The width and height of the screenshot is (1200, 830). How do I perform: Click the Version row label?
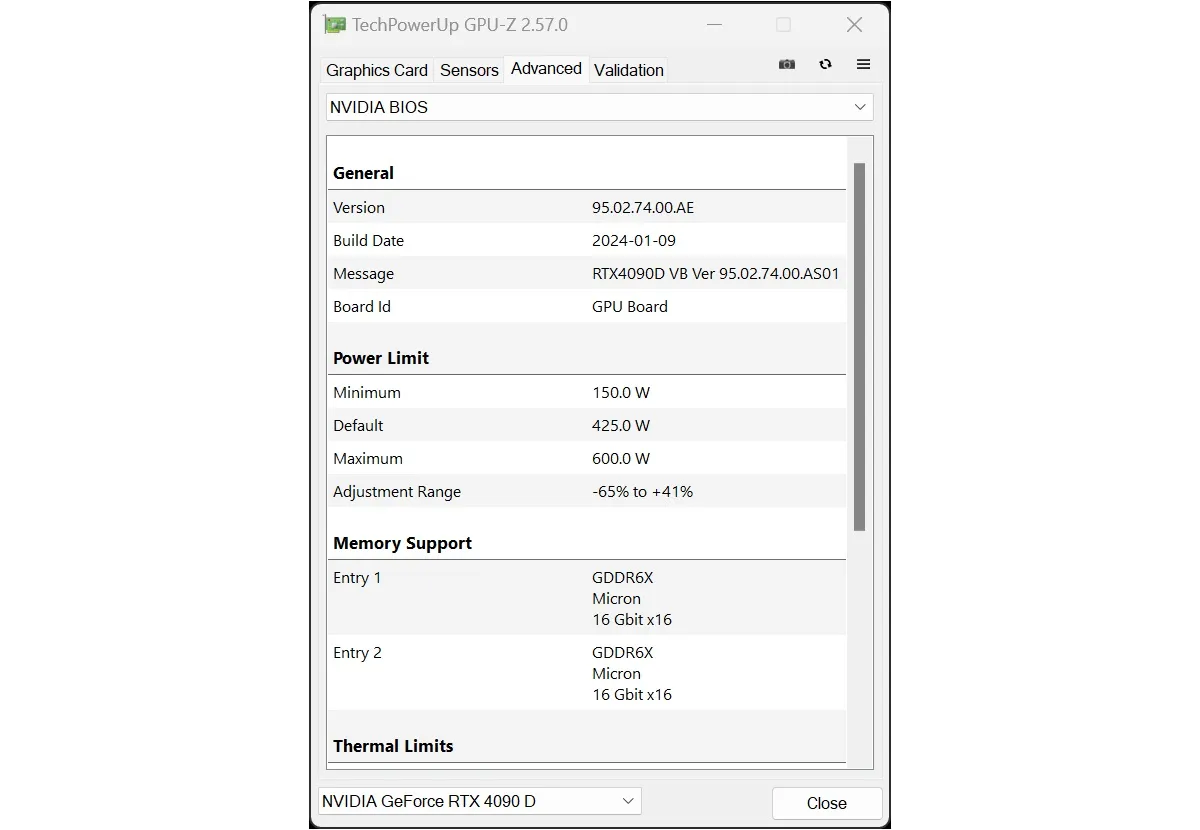point(359,208)
